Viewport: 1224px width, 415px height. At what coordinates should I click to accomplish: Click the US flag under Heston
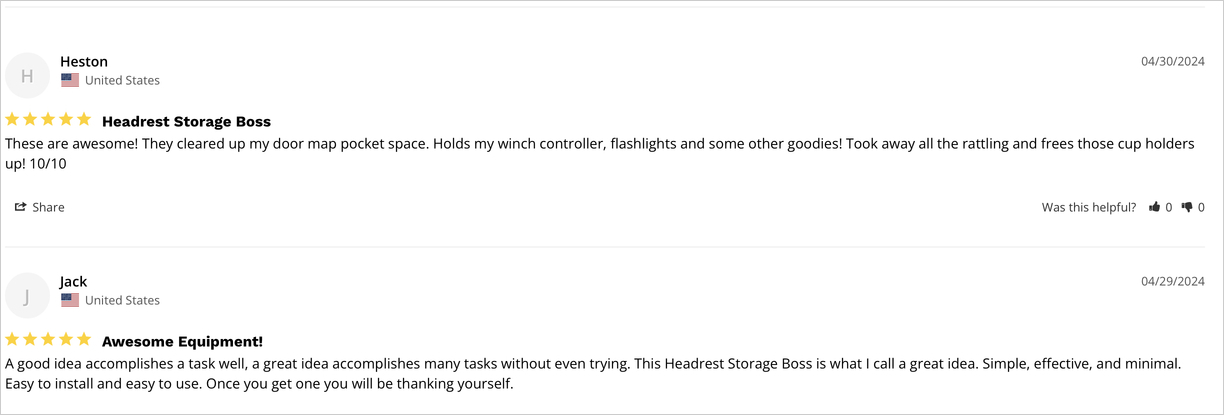69,80
